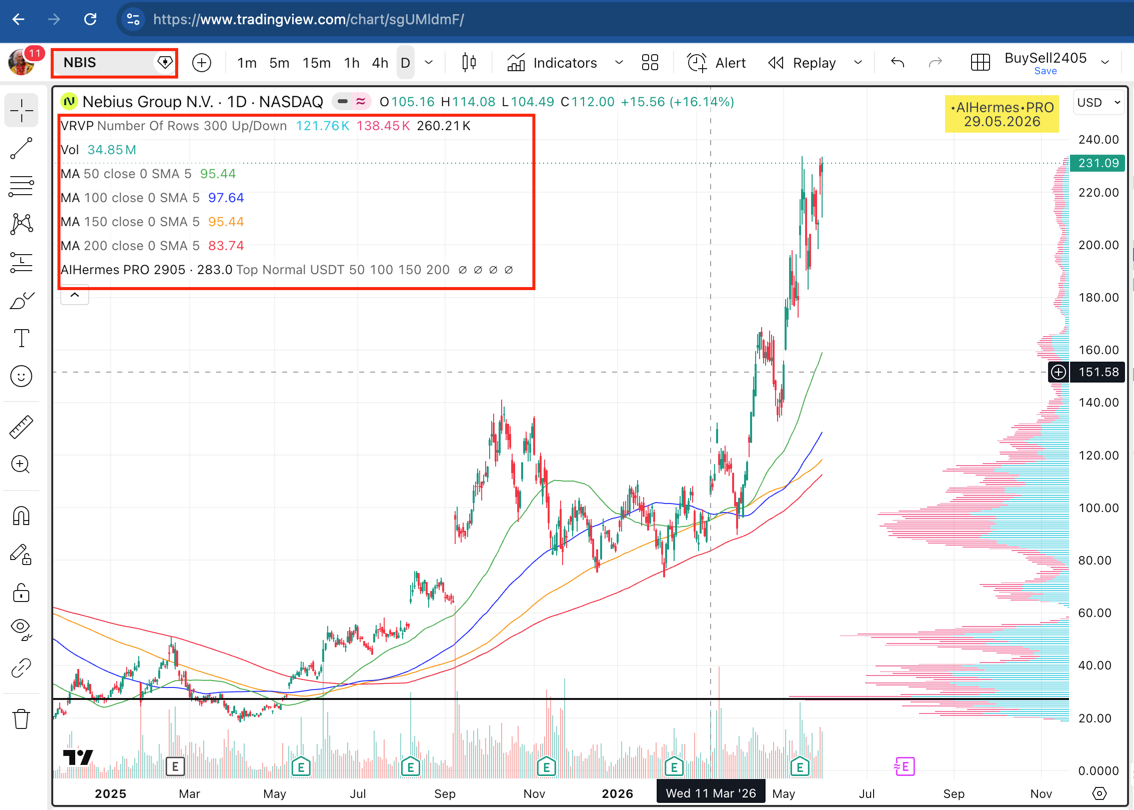1134x810 pixels.
Task: Reload the page with browser refresh
Action: 90,20
